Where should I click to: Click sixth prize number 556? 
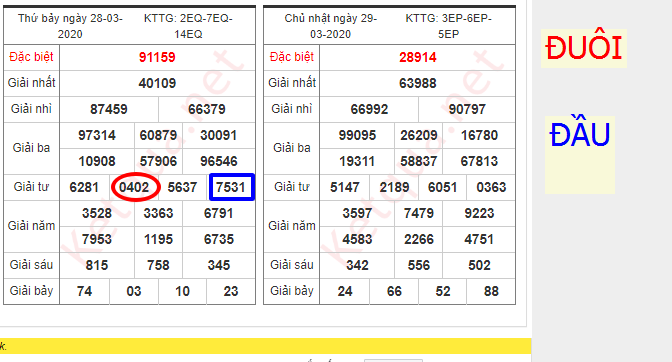(418, 265)
